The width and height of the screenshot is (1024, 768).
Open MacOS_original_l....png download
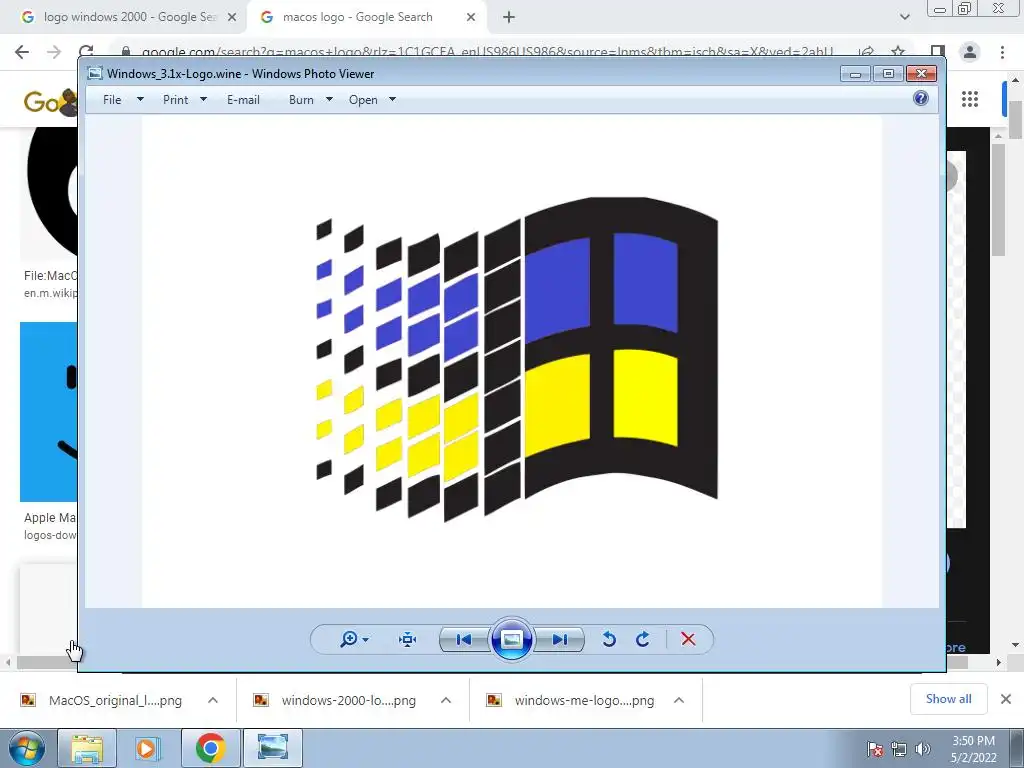116,701
